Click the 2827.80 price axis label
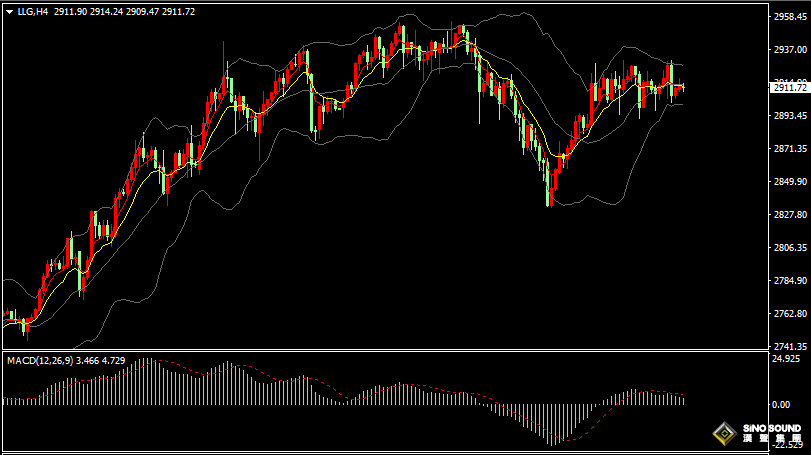 pyautogui.click(x=790, y=215)
